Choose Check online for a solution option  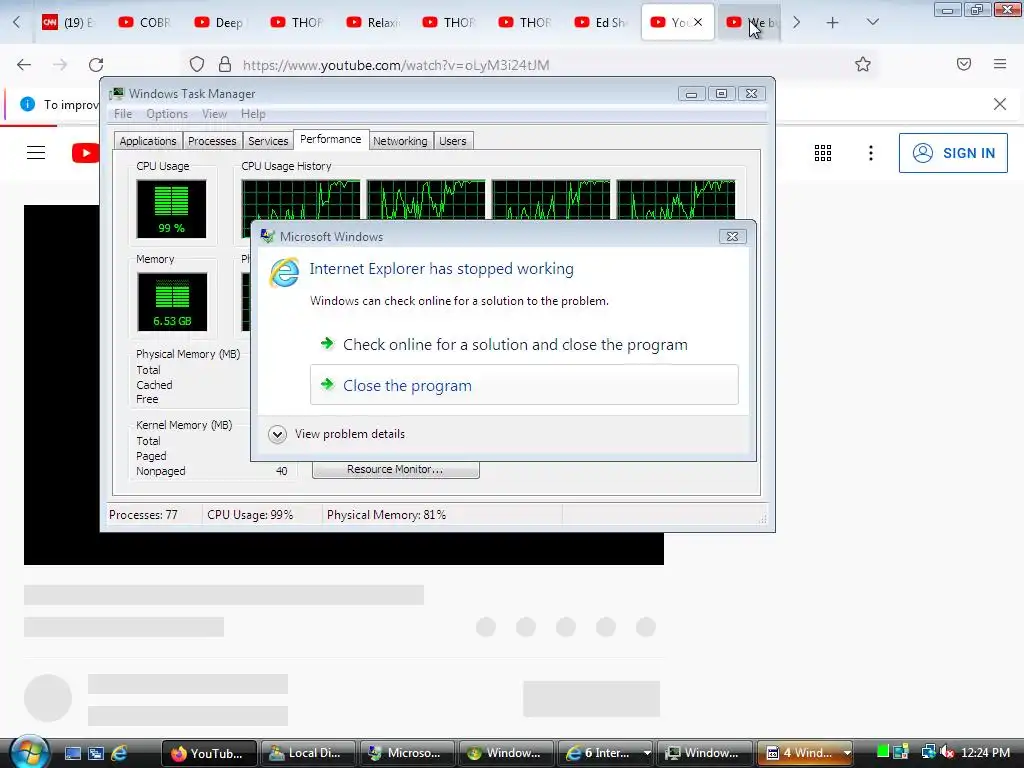point(515,344)
